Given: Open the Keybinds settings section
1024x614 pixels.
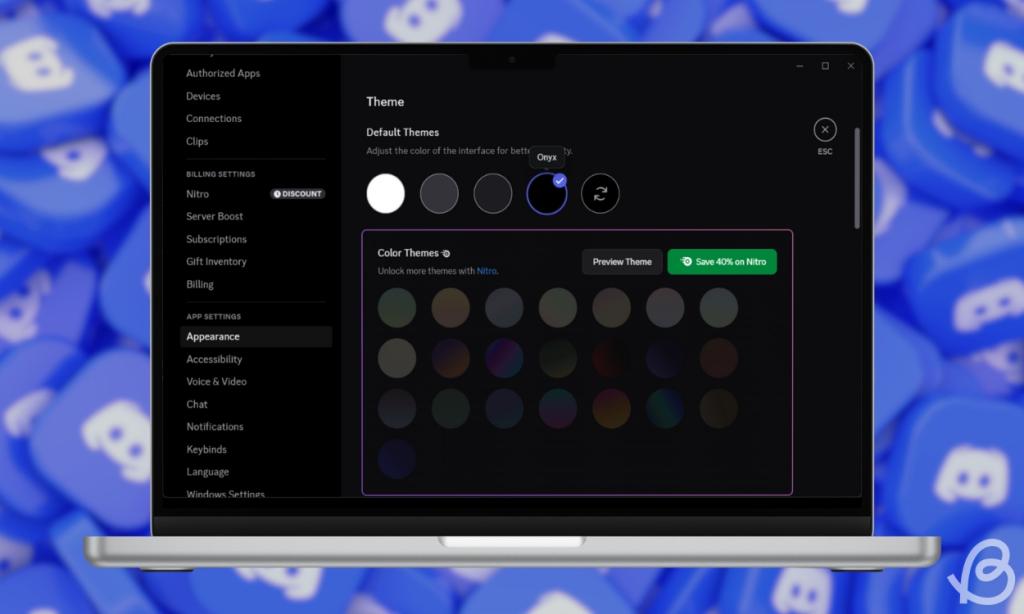Looking at the screenshot, I should pos(206,449).
